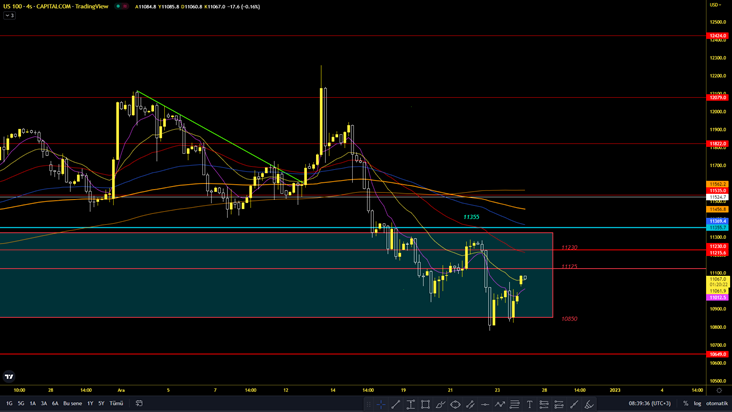Image resolution: width=732 pixels, height=412 pixels.
Task: Set range to 5Y
Action: [x=101, y=403]
